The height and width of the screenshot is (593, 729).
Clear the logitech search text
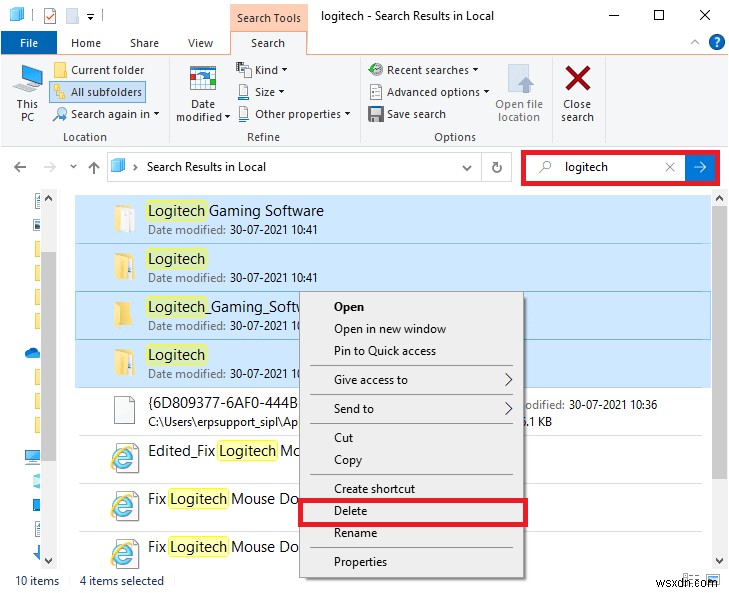(670, 167)
